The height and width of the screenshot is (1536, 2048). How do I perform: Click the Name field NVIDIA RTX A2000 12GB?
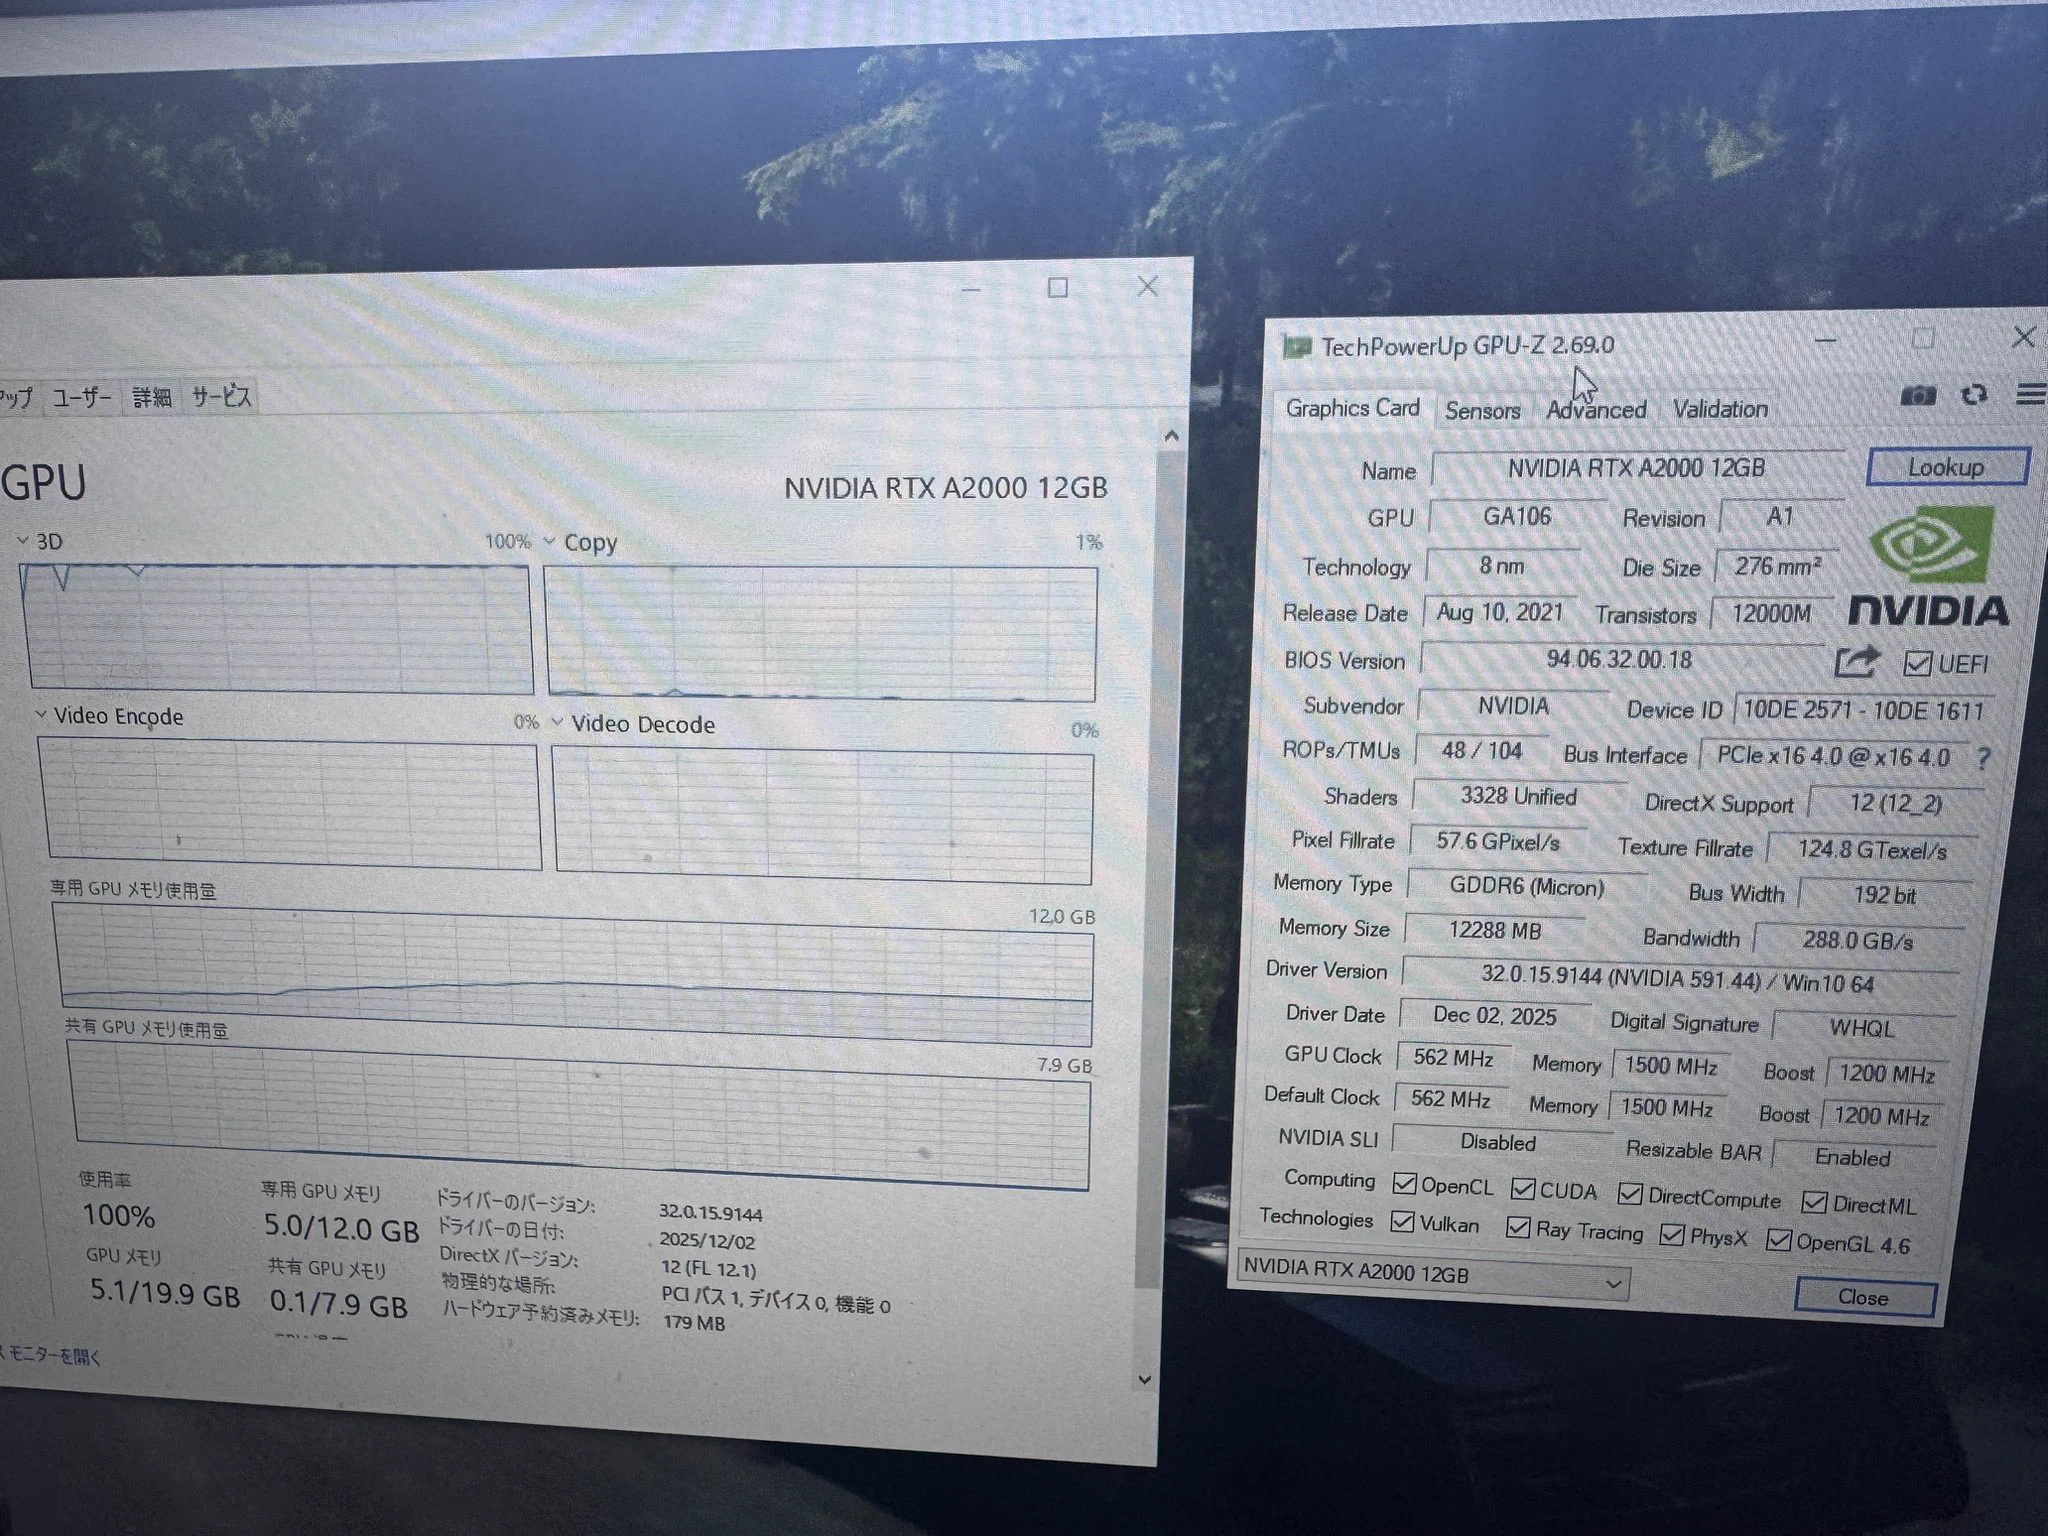(1637, 468)
